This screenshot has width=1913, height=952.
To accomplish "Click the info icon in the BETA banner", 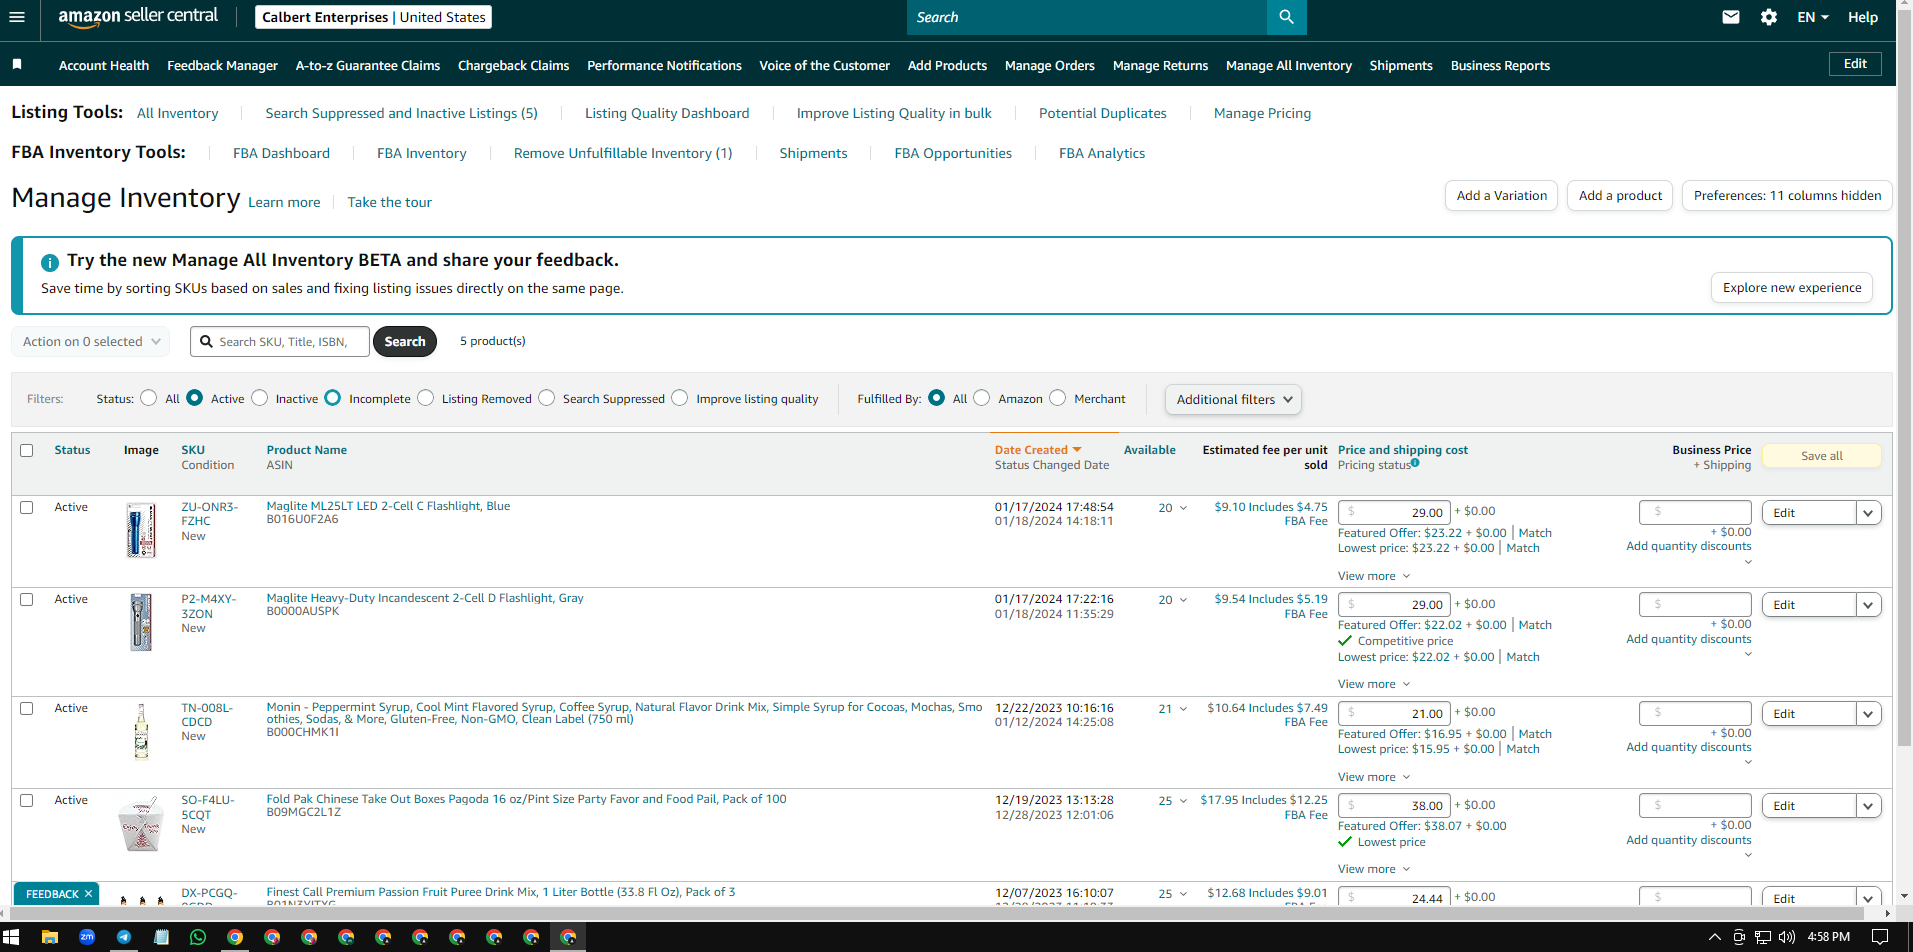I will click(49, 262).
